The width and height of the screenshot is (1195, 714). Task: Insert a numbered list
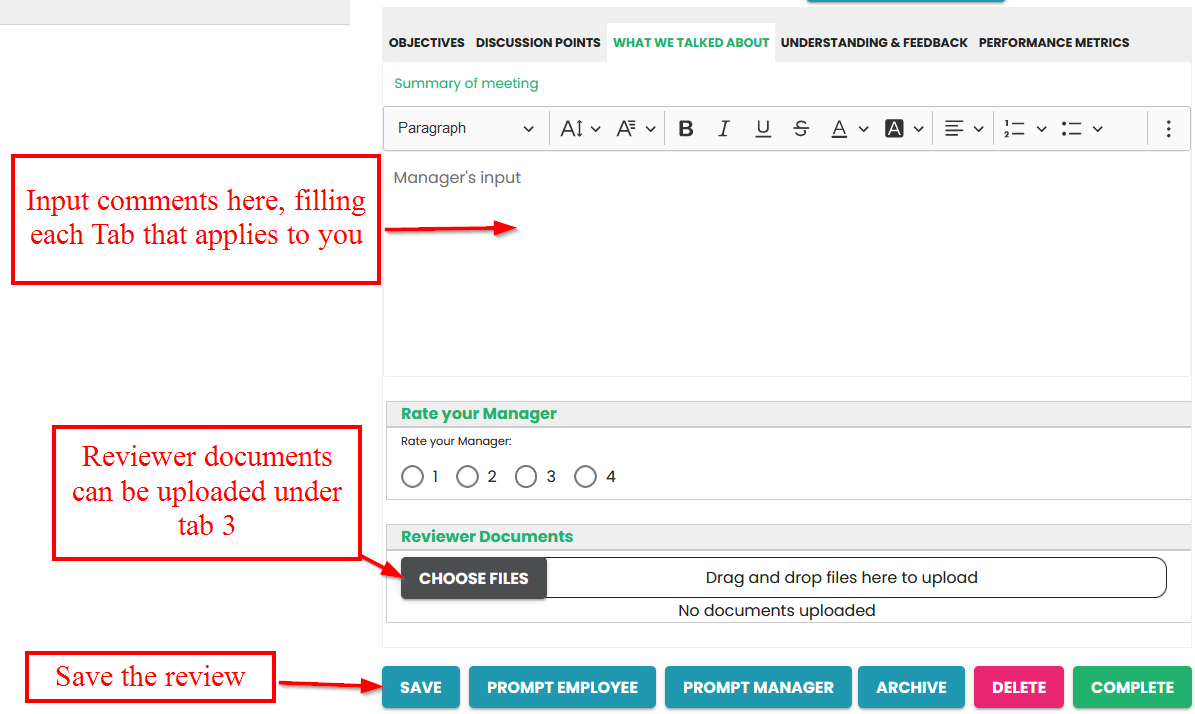tap(1015, 129)
